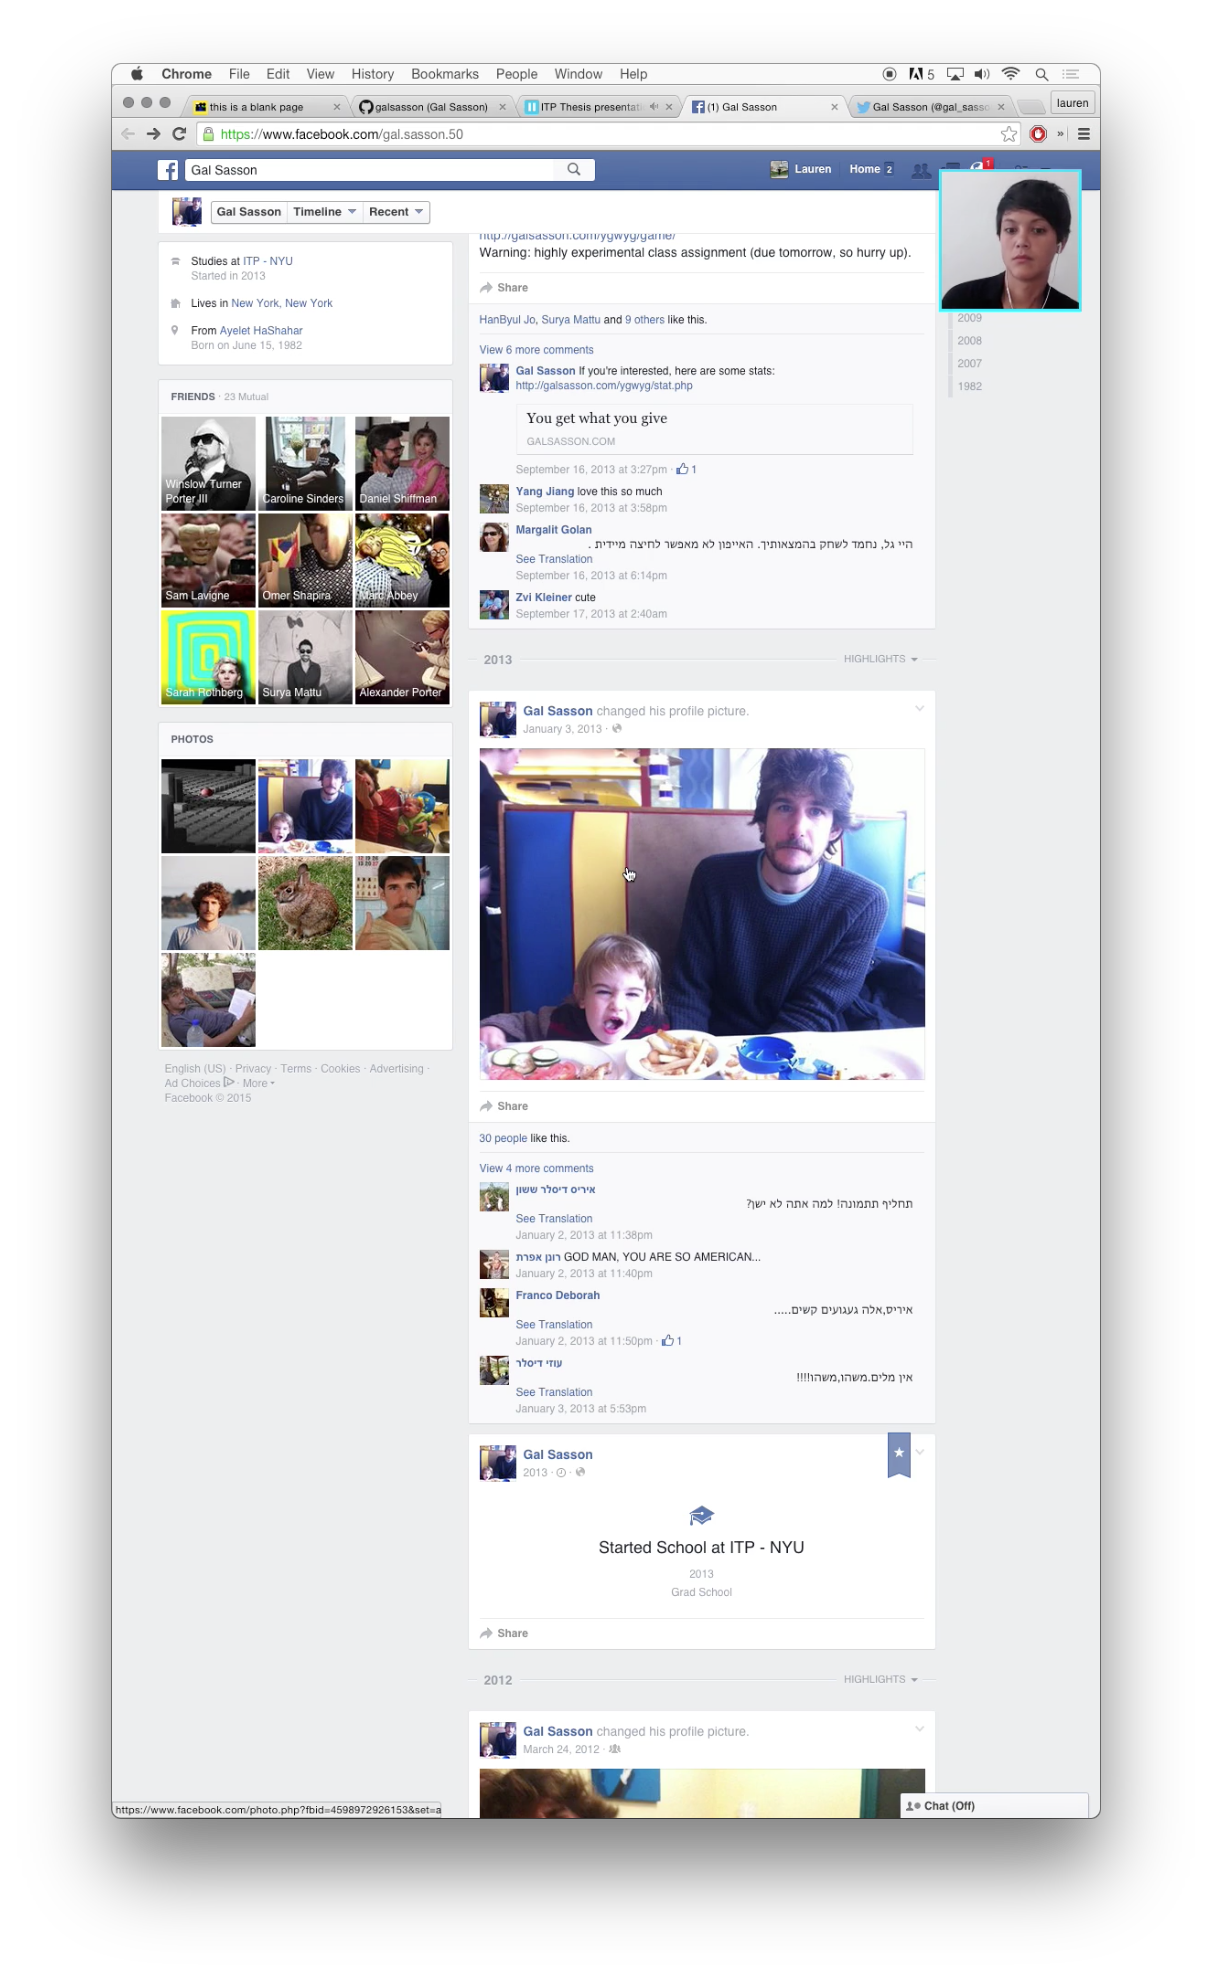Click Wi-Fi icon in macOS menu bar
Viewport: 1212px width, 1978px height.
pyautogui.click(x=1011, y=74)
